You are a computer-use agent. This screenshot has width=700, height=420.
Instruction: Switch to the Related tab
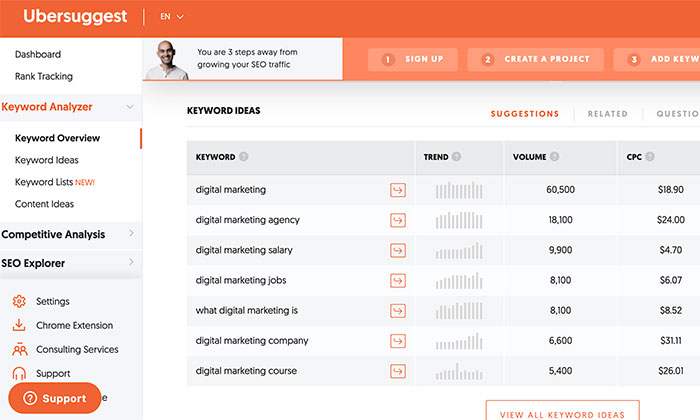[608, 114]
